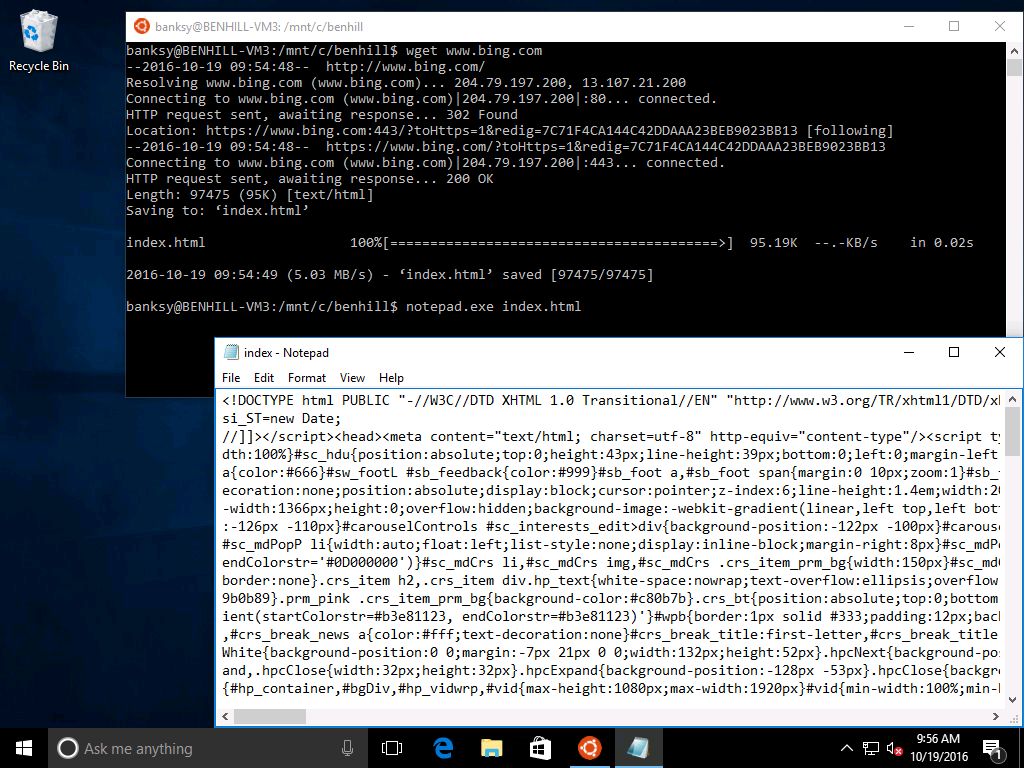The height and width of the screenshot is (768, 1025).
Task: Maximize the Notepad window
Action: point(954,352)
